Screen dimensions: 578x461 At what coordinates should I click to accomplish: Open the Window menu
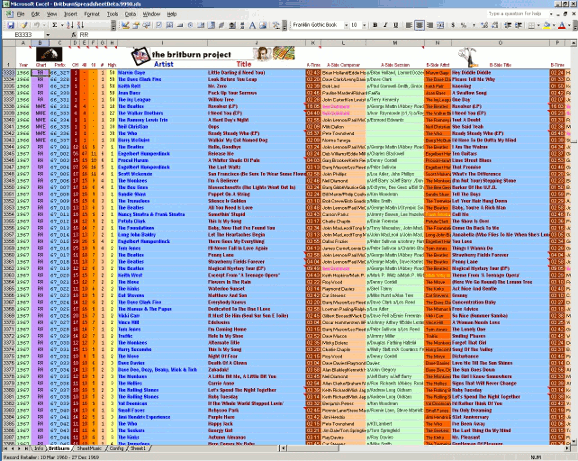(151, 14)
